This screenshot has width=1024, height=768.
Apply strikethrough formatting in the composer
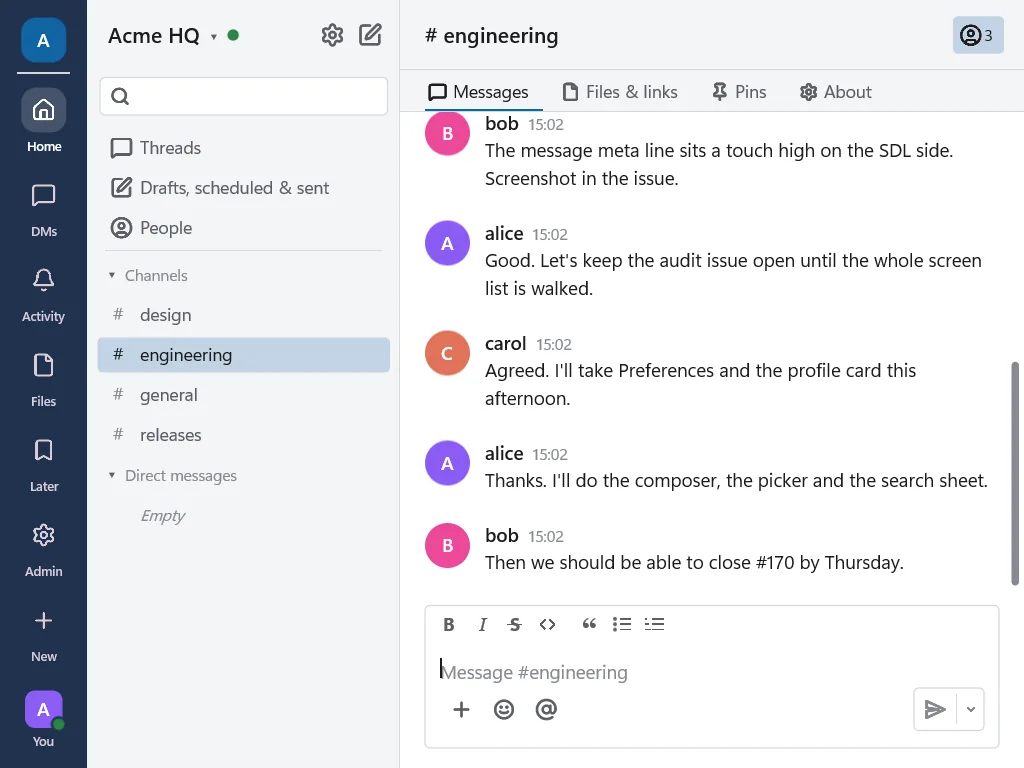click(515, 624)
